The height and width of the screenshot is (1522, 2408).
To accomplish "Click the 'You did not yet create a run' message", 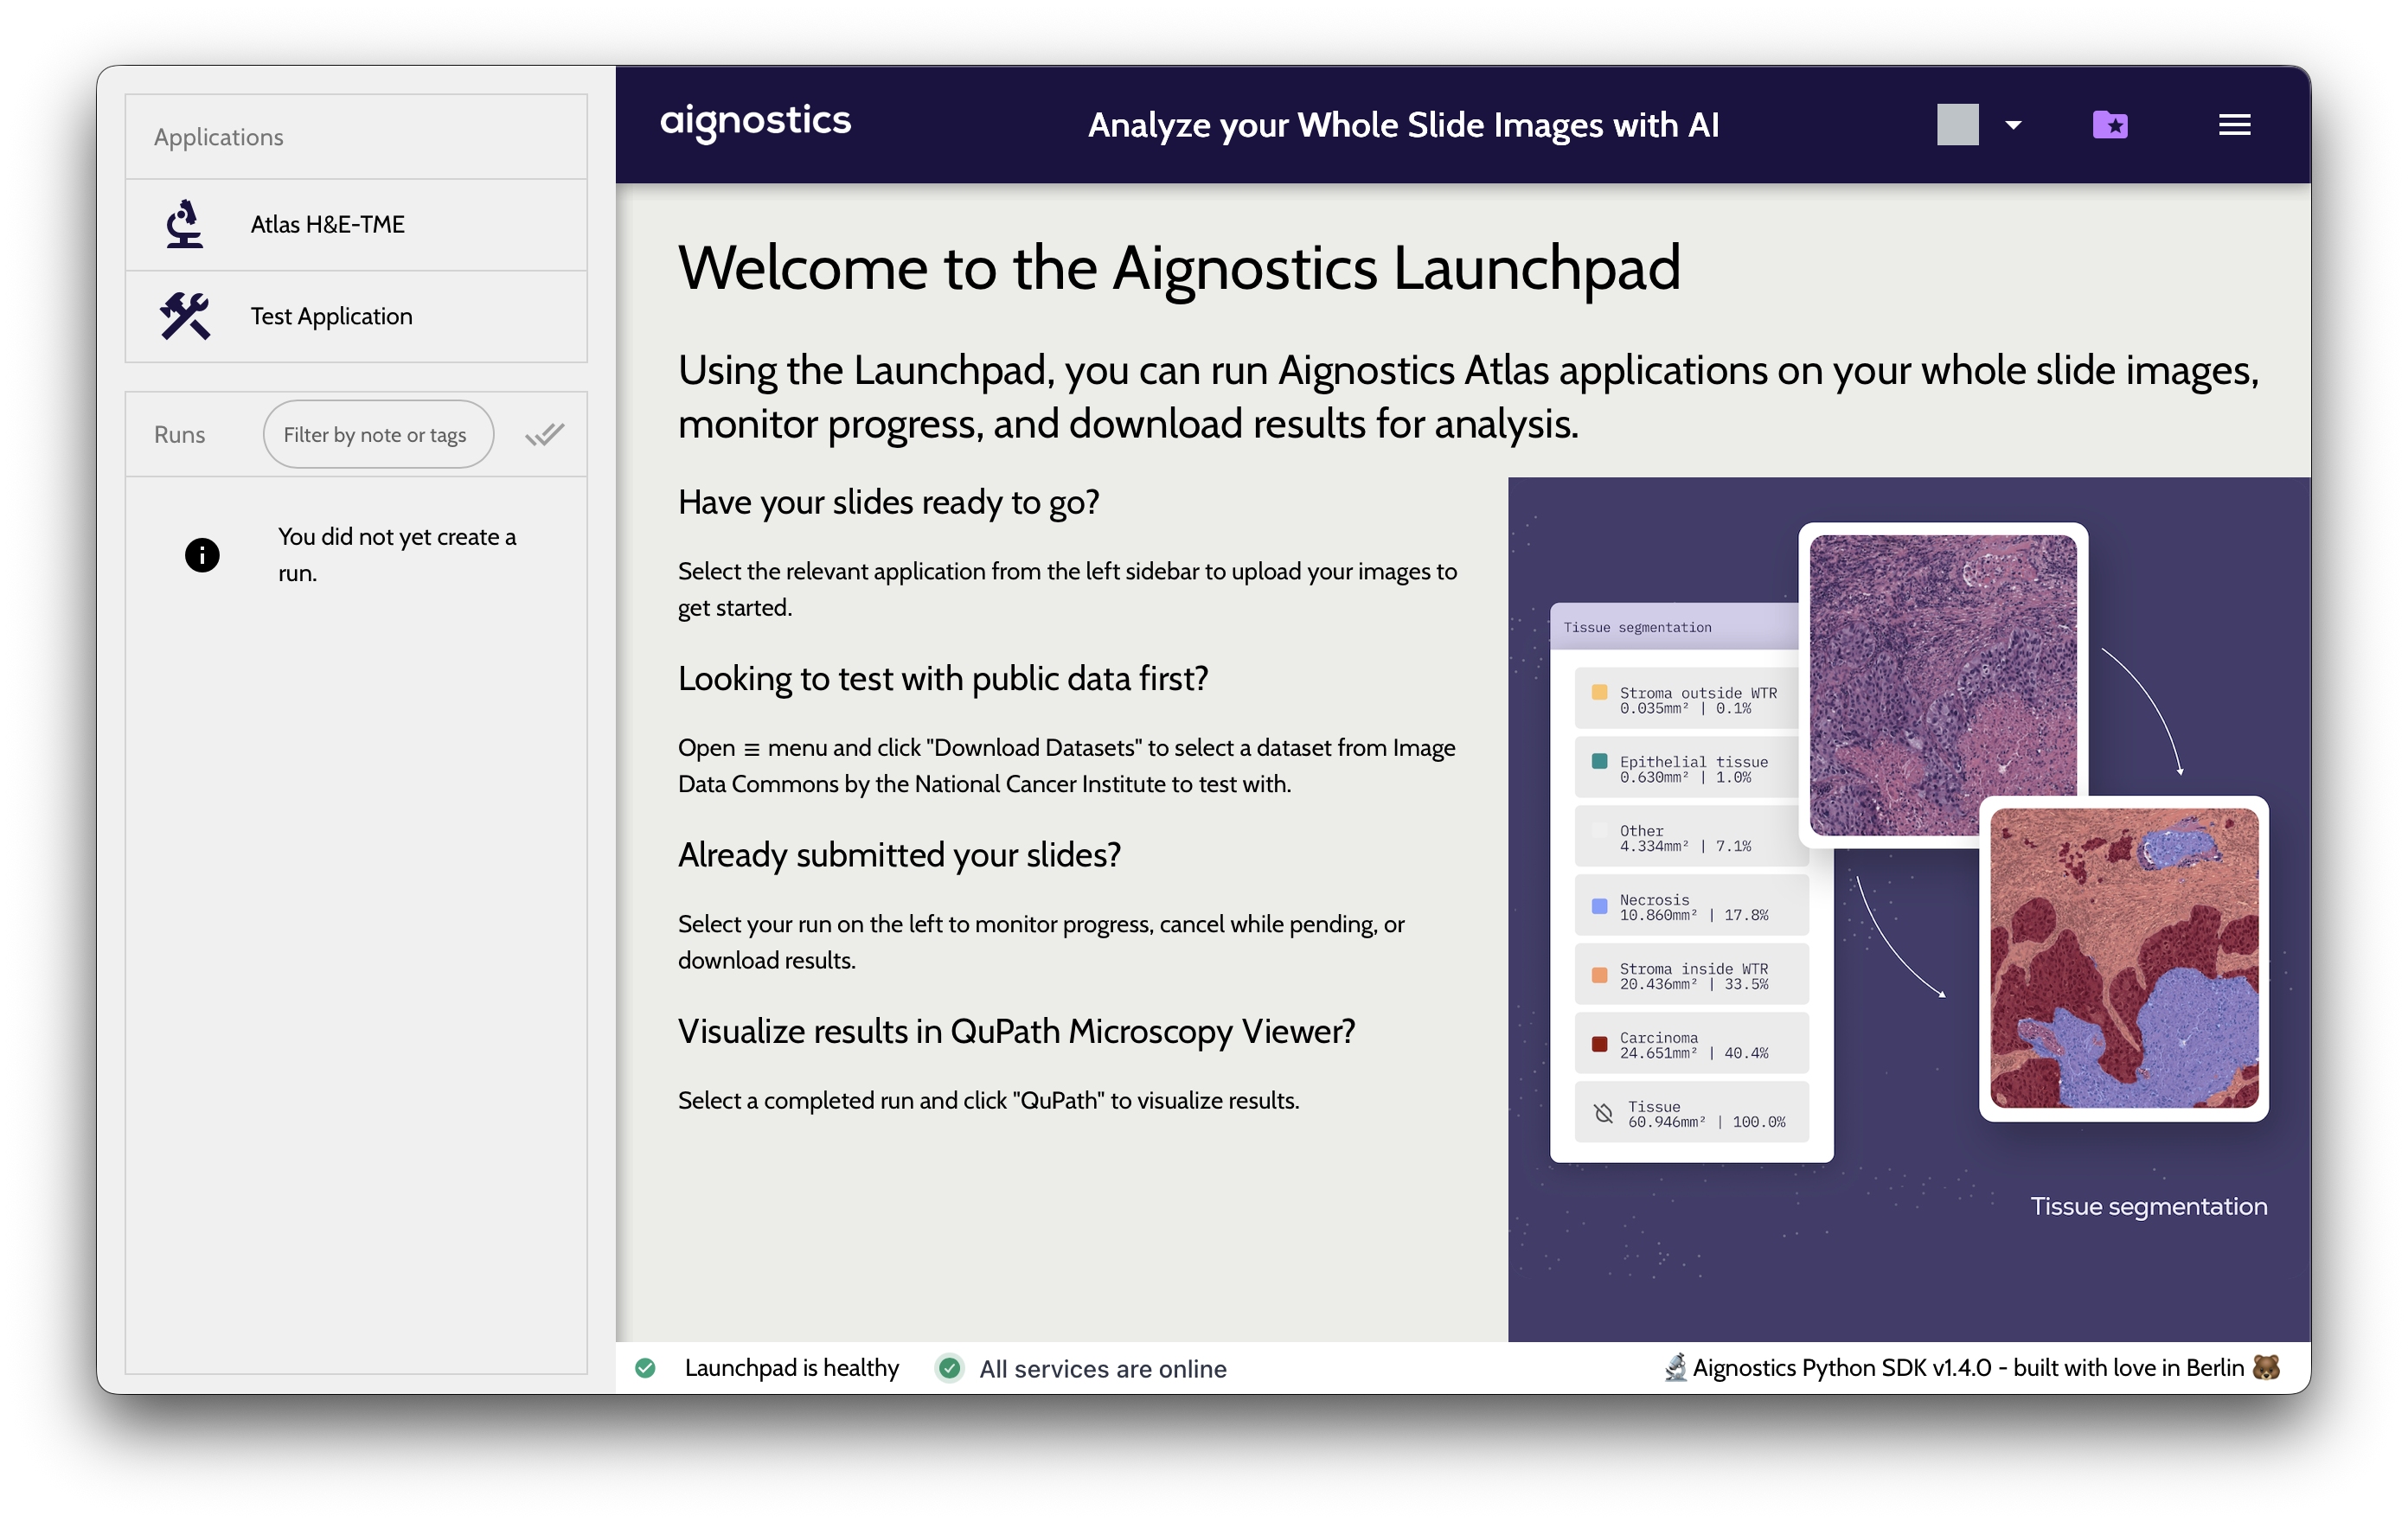I will (396, 555).
